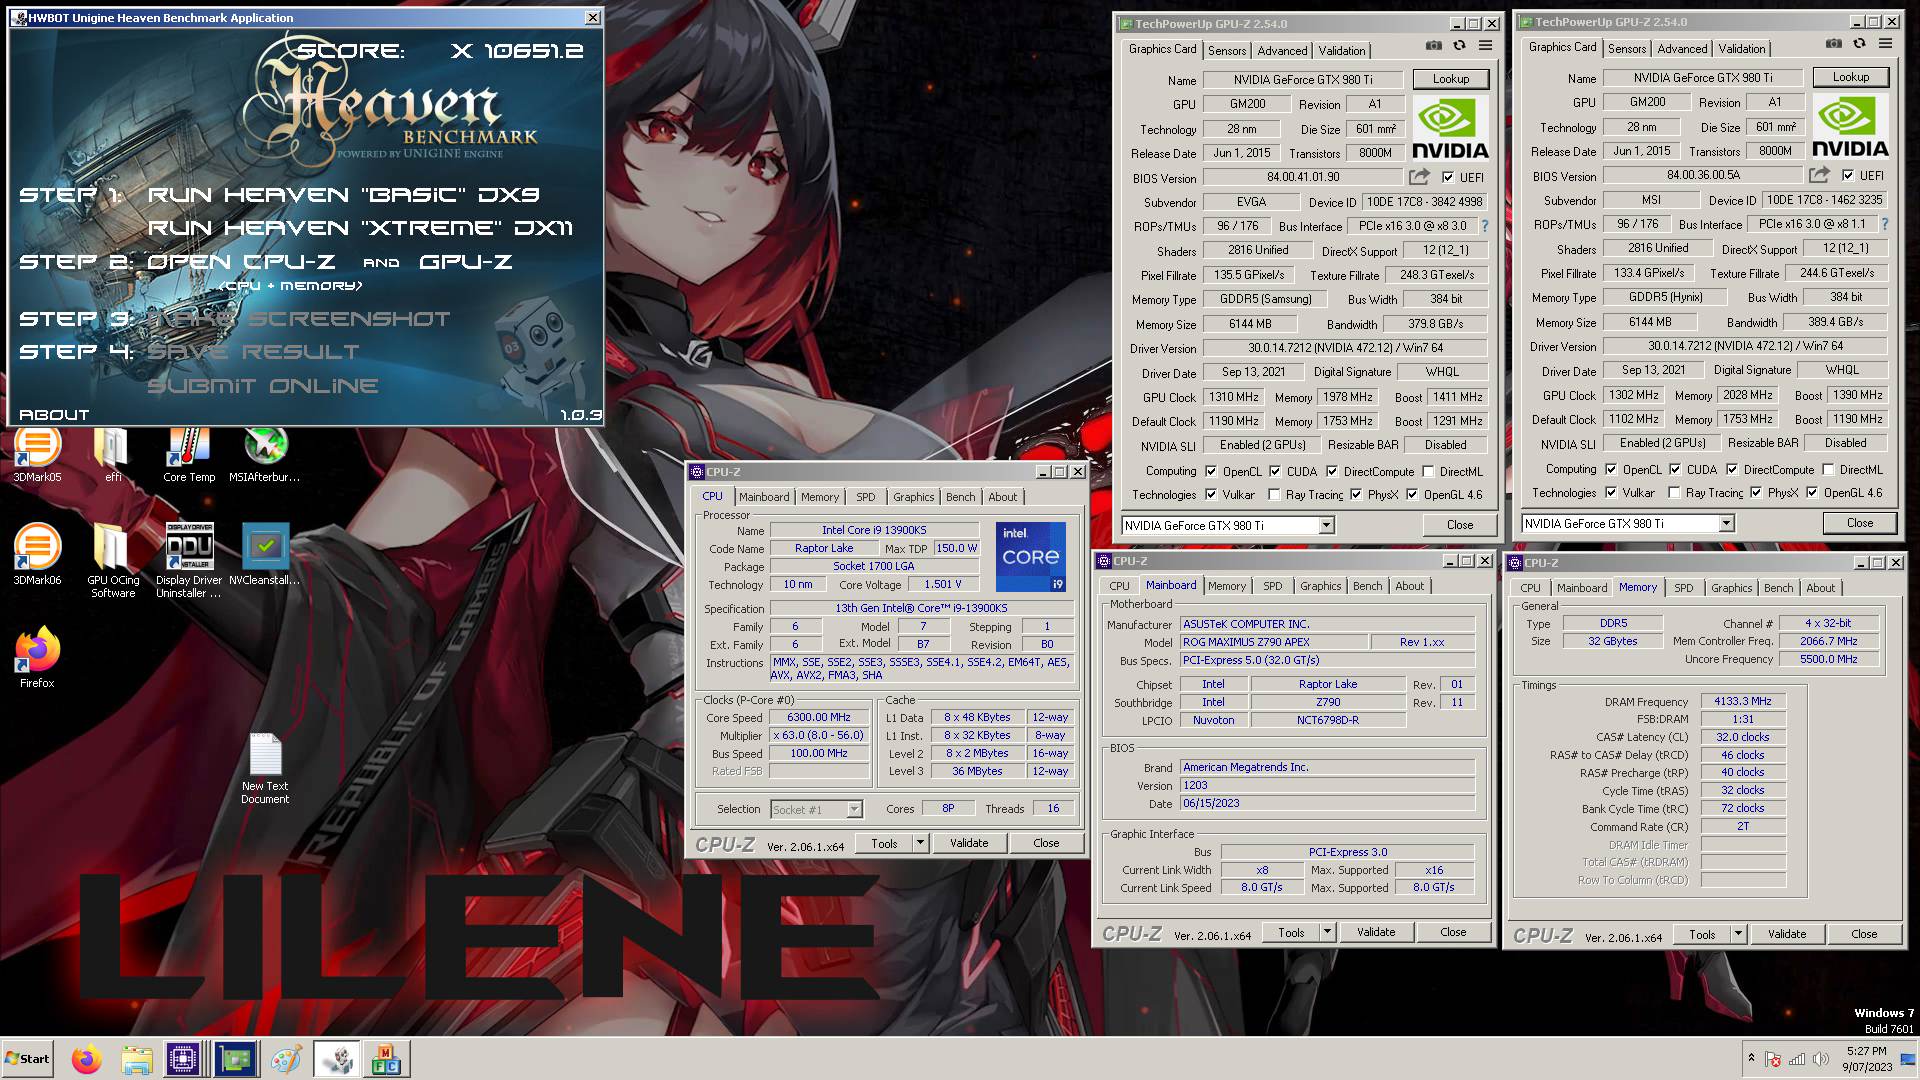Toggle OpenGL 4.6 checkbox in right GPU-Z

tap(1812, 492)
